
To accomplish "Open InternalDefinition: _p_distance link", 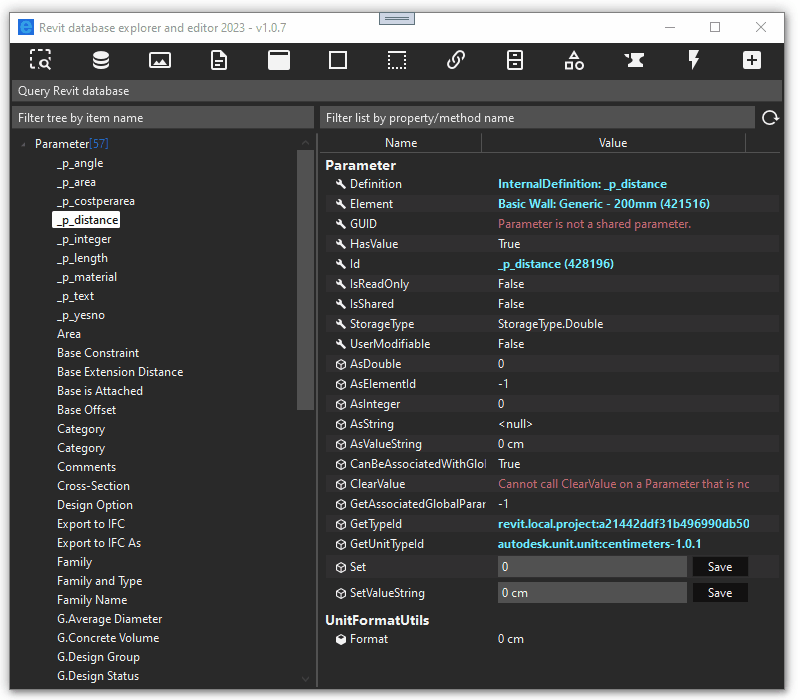I will tap(582, 184).
